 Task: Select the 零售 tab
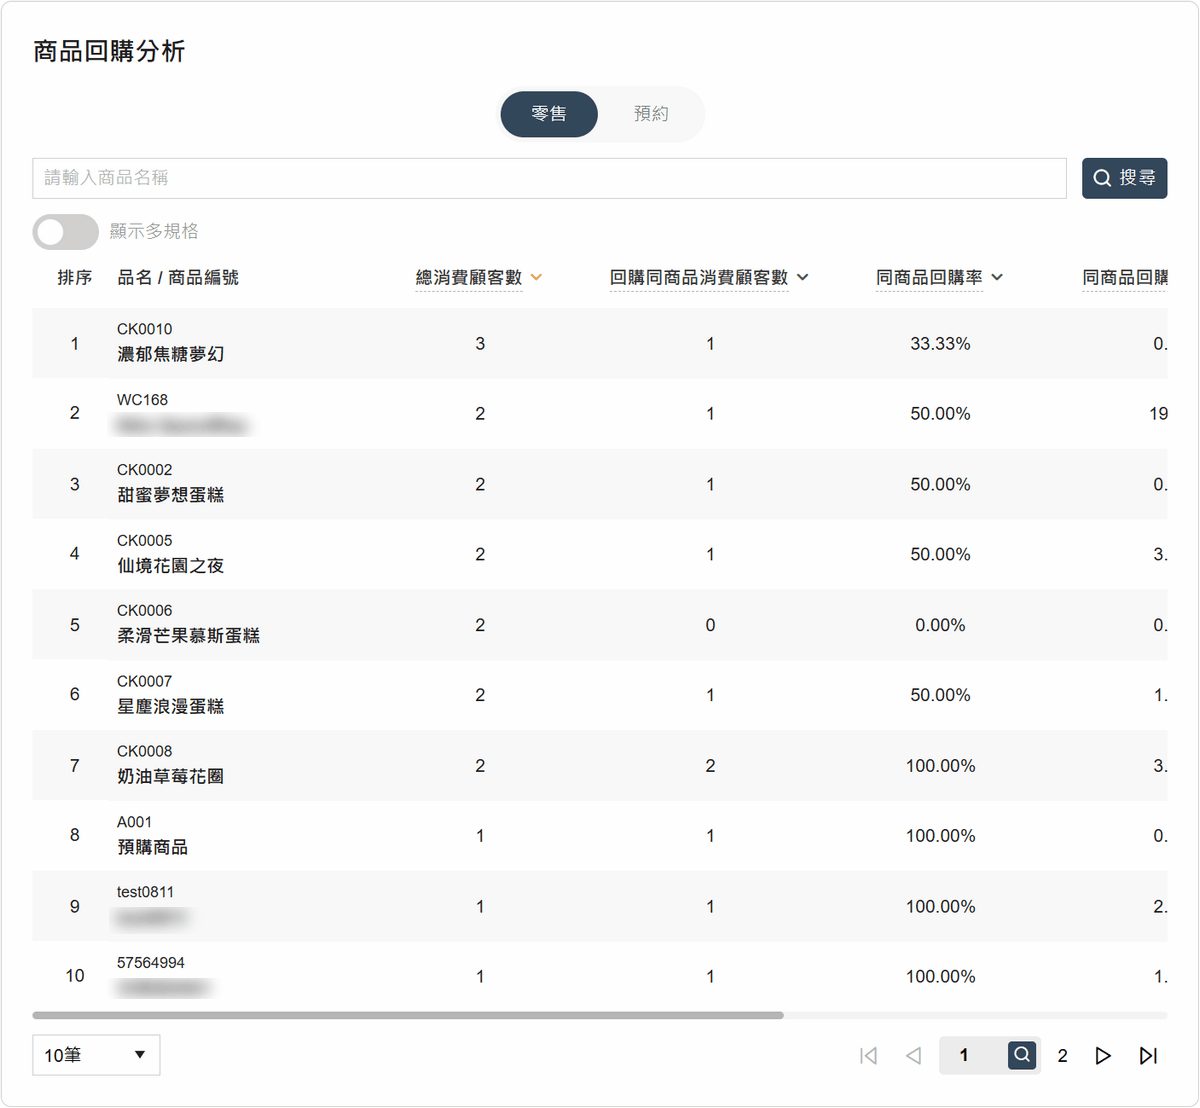(549, 114)
